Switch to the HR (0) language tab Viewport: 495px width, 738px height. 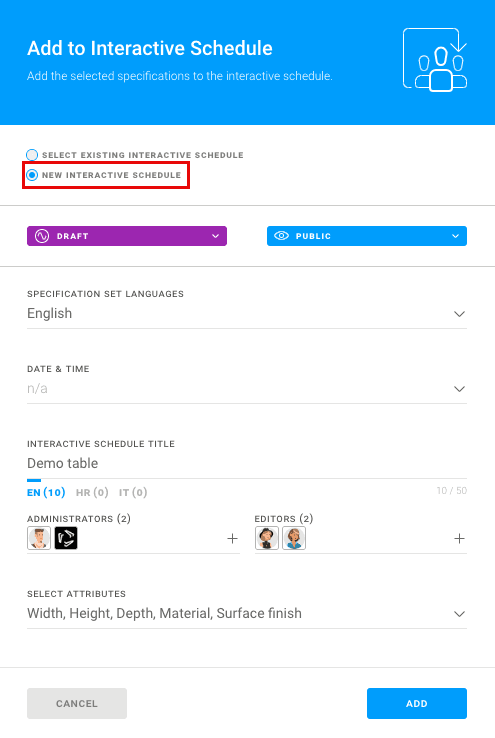point(92,492)
